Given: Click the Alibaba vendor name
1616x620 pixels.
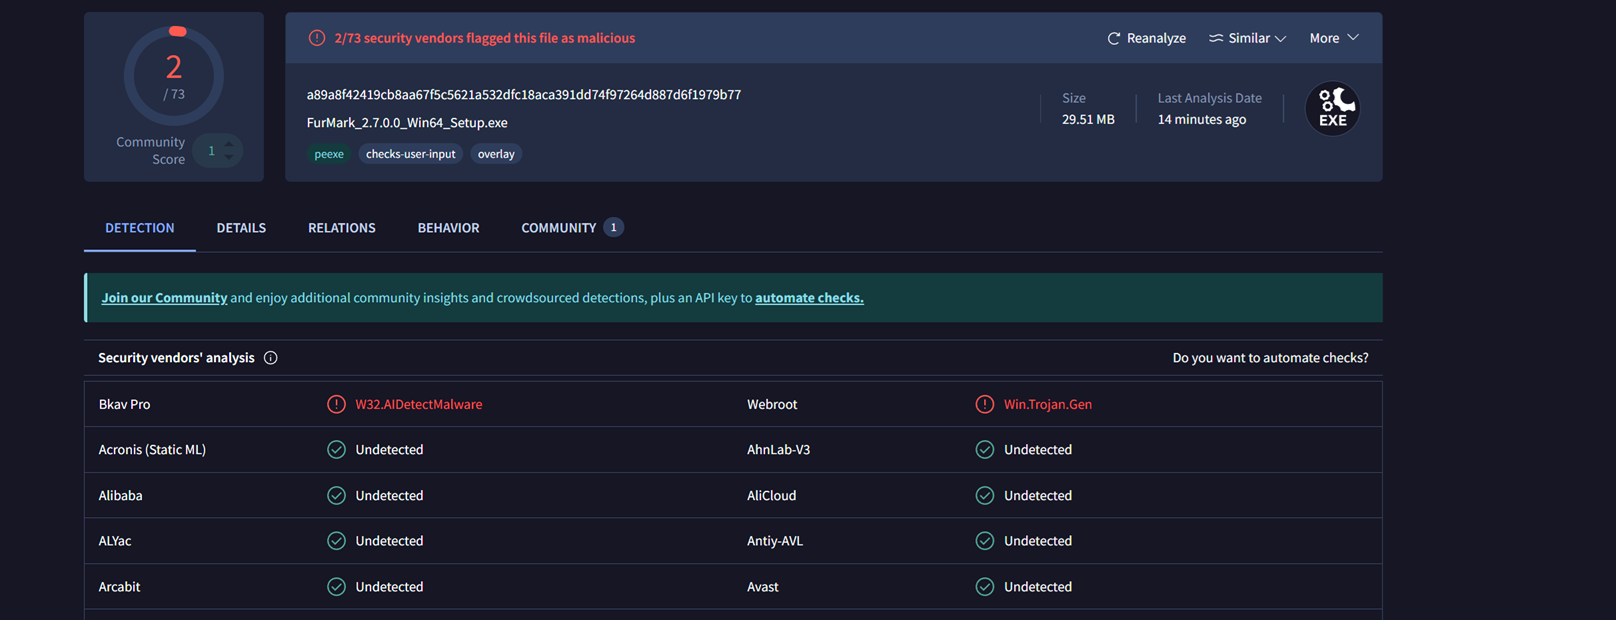Looking at the screenshot, I should tap(120, 495).
